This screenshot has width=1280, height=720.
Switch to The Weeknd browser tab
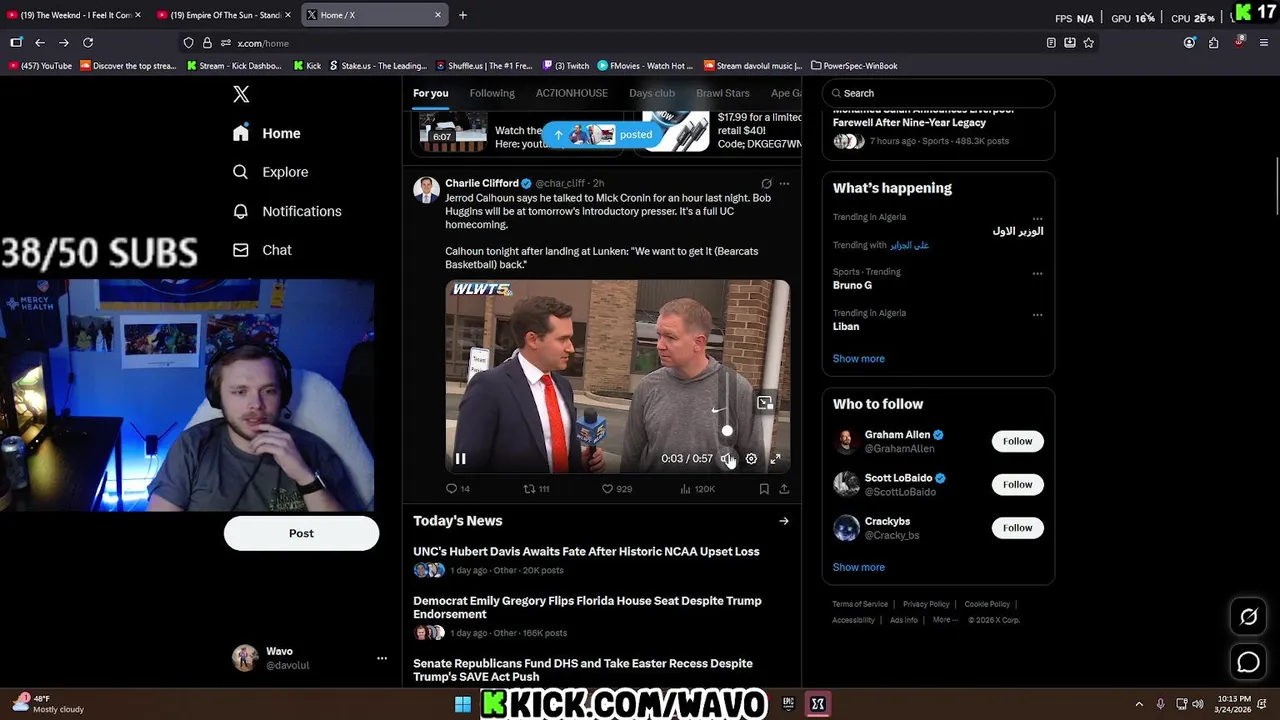tap(74, 15)
